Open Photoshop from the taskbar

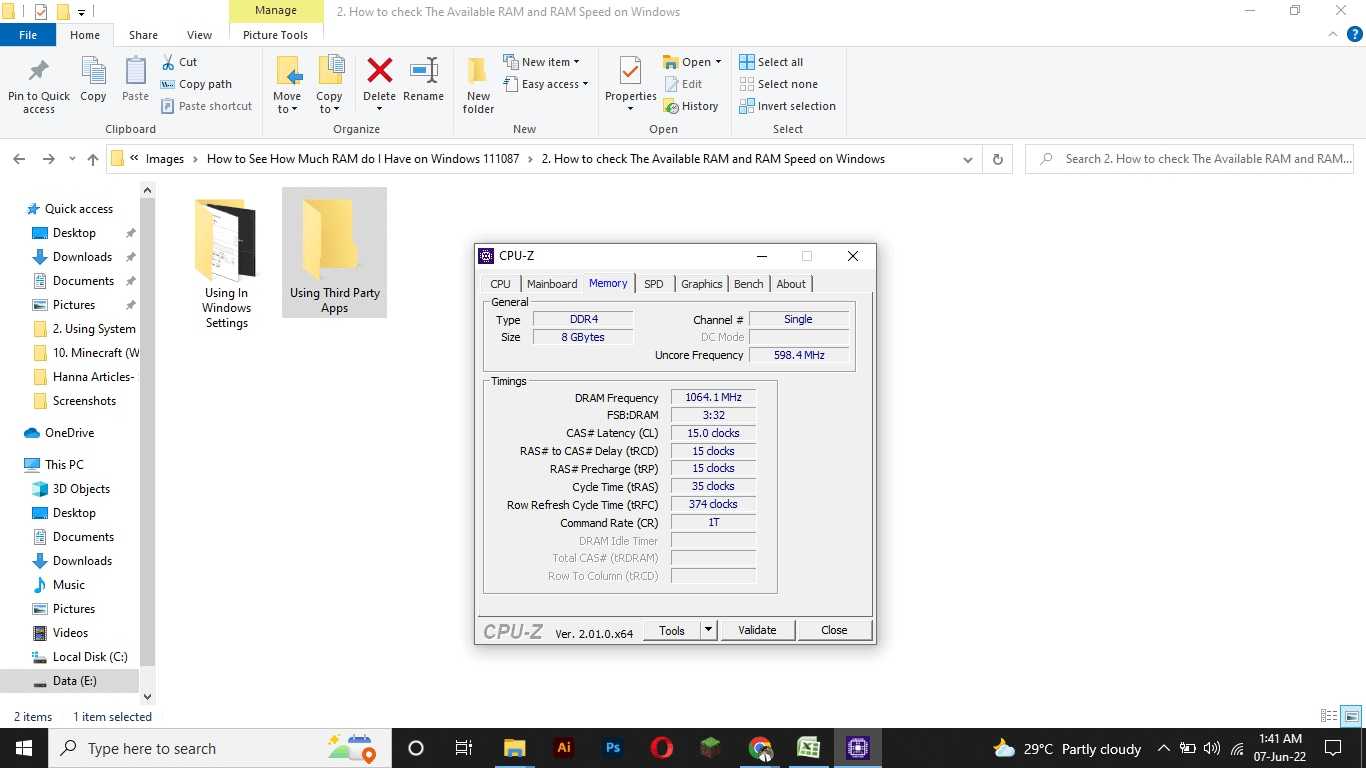point(613,748)
